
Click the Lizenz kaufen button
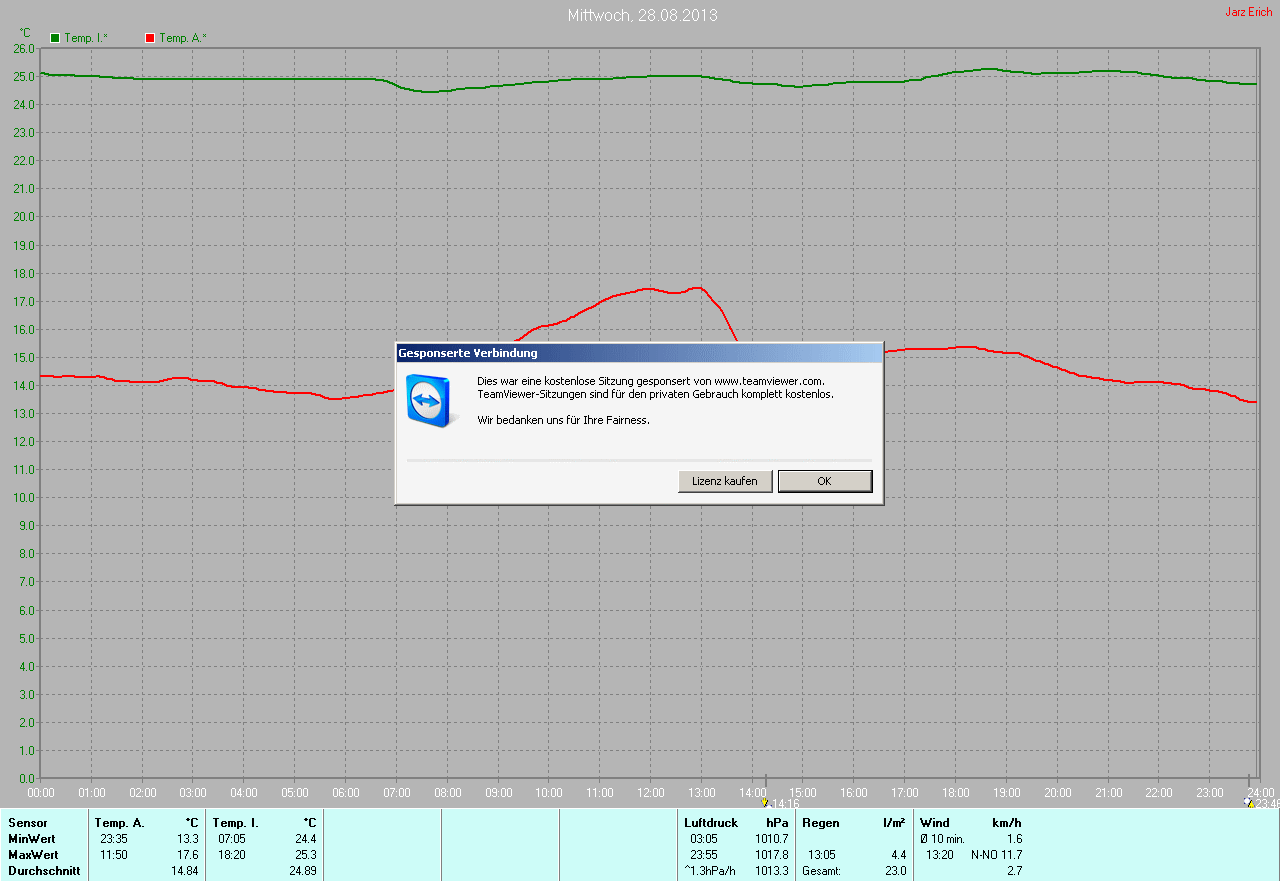tap(725, 481)
